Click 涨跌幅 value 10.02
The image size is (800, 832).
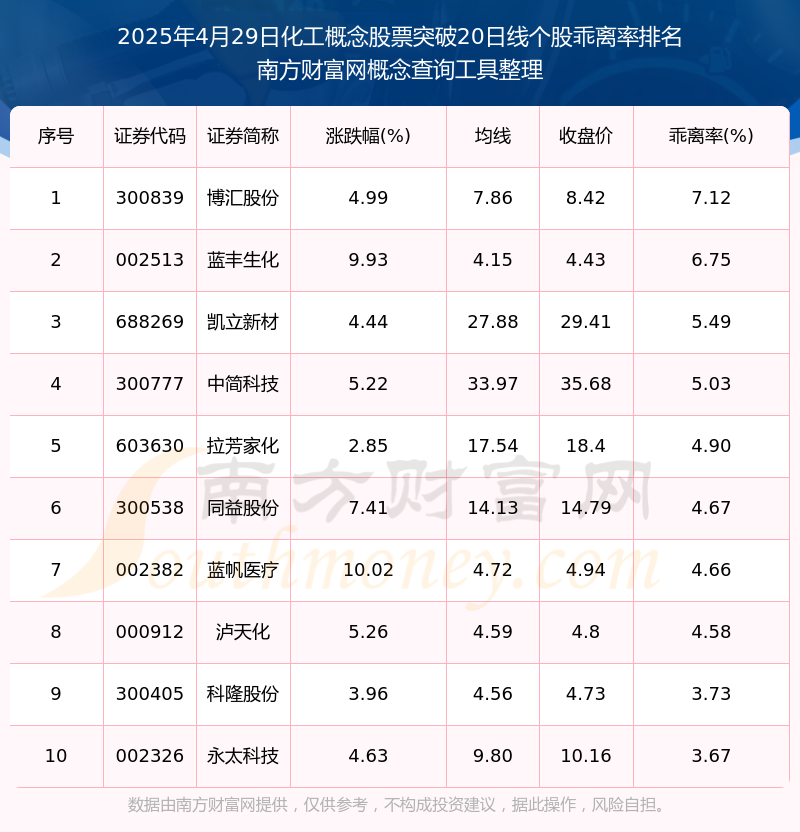point(368,570)
